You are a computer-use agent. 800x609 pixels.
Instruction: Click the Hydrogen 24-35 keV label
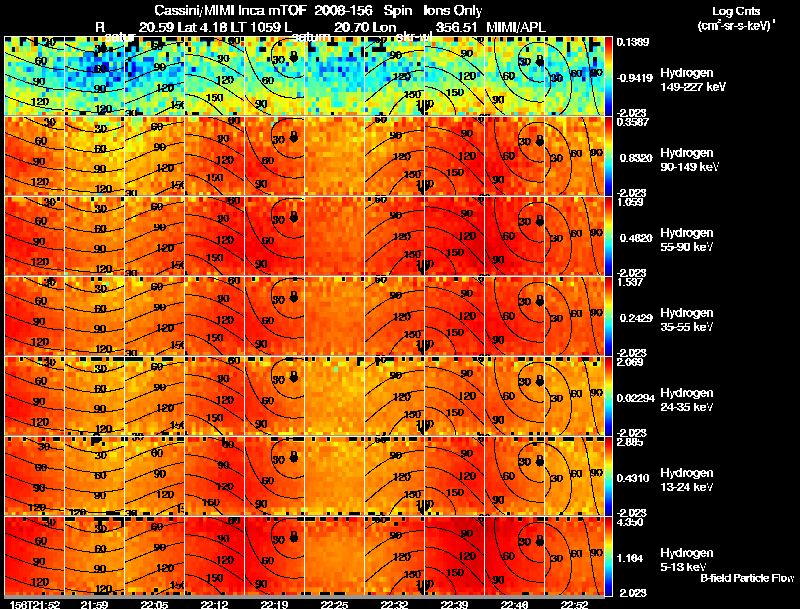point(687,400)
